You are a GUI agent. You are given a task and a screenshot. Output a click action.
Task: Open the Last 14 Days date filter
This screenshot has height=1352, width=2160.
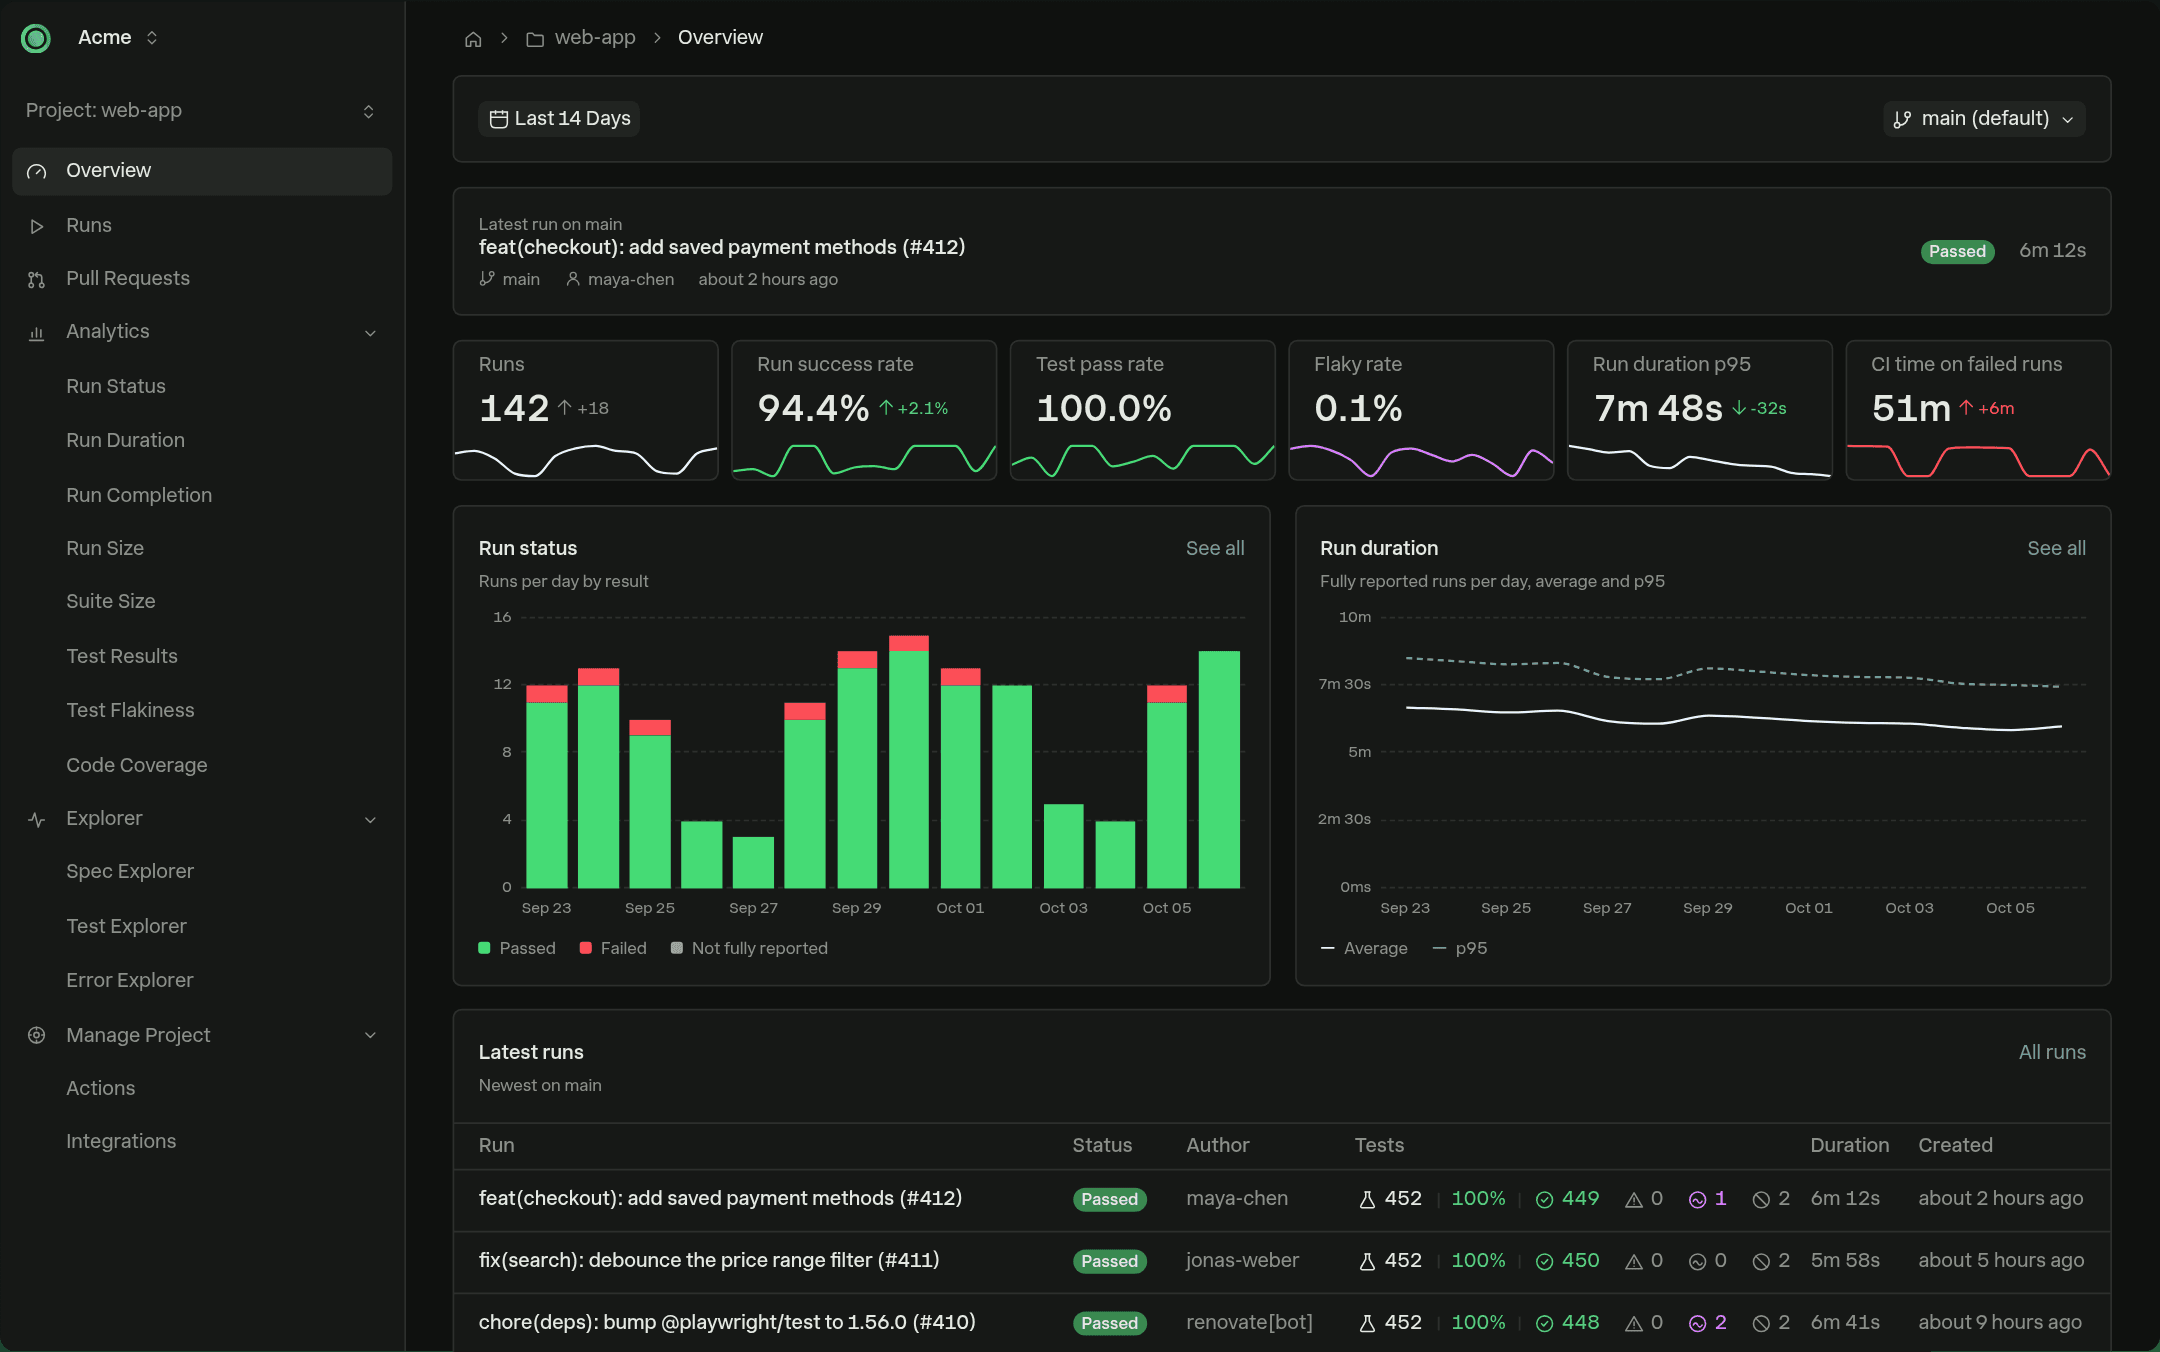[559, 119]
